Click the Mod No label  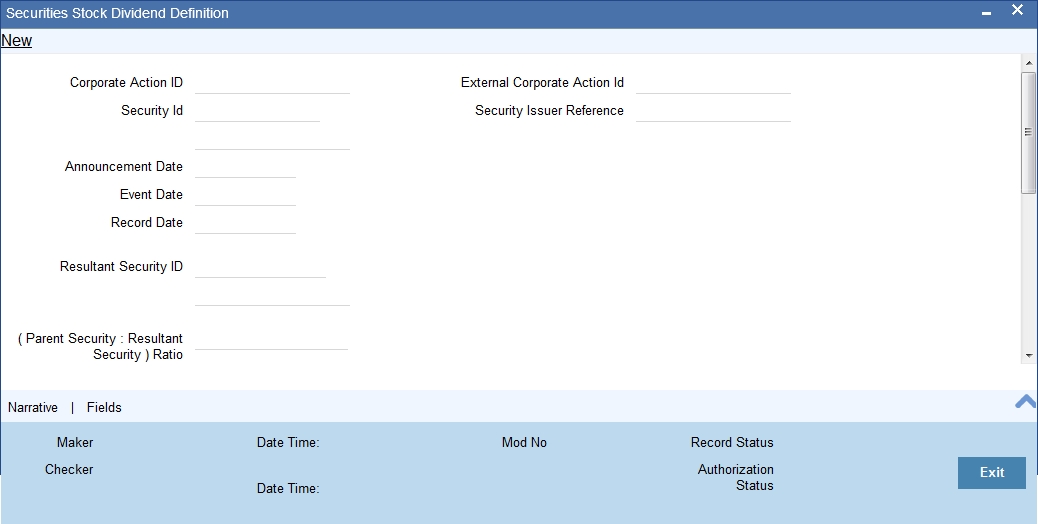click(524, 443)
